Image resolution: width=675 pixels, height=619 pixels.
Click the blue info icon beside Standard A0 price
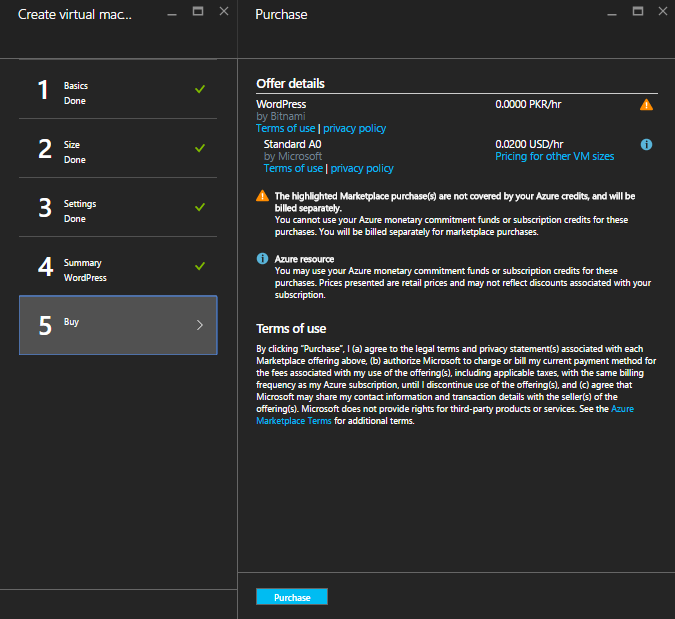pos(646,144)
